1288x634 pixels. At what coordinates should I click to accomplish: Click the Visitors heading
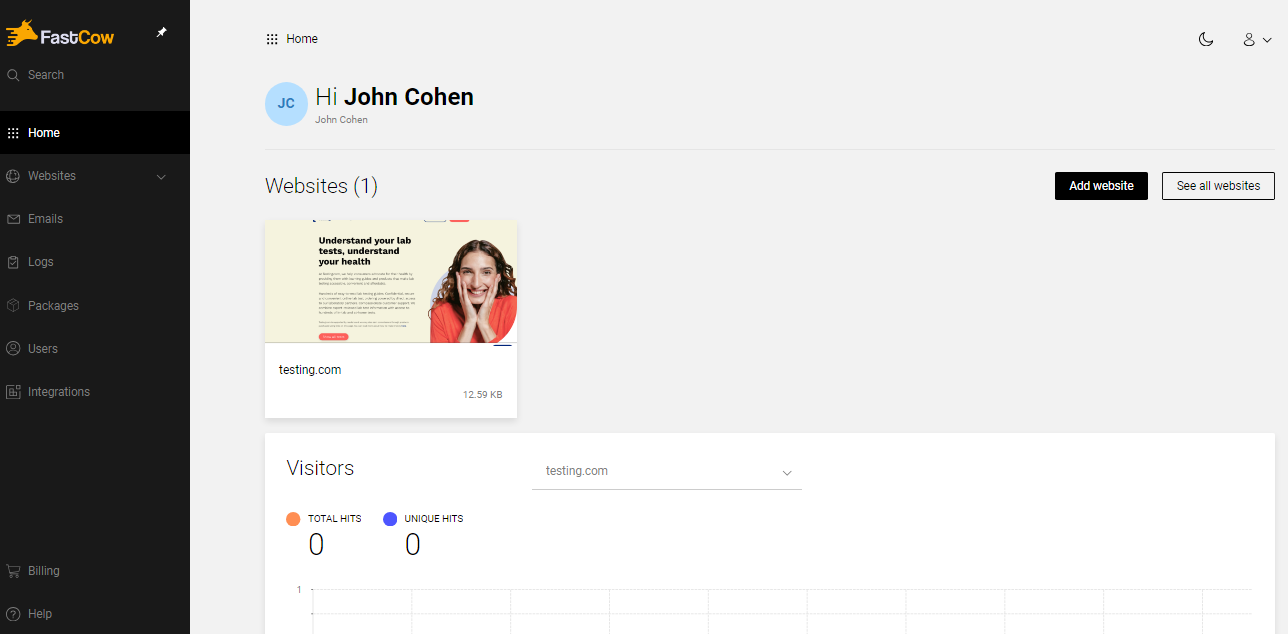click(320, 468)
